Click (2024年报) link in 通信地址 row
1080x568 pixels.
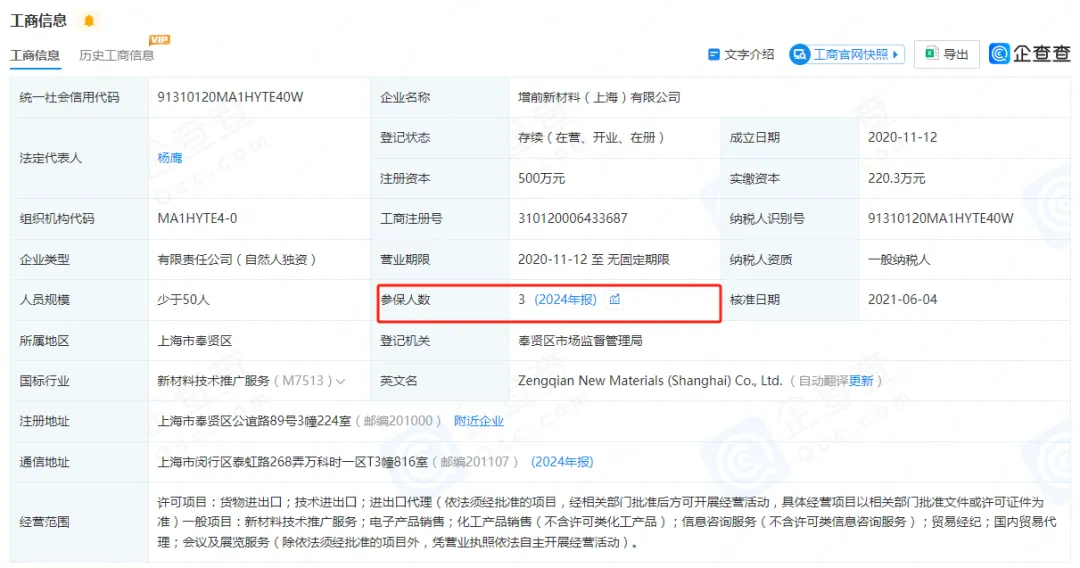[562, 462]
